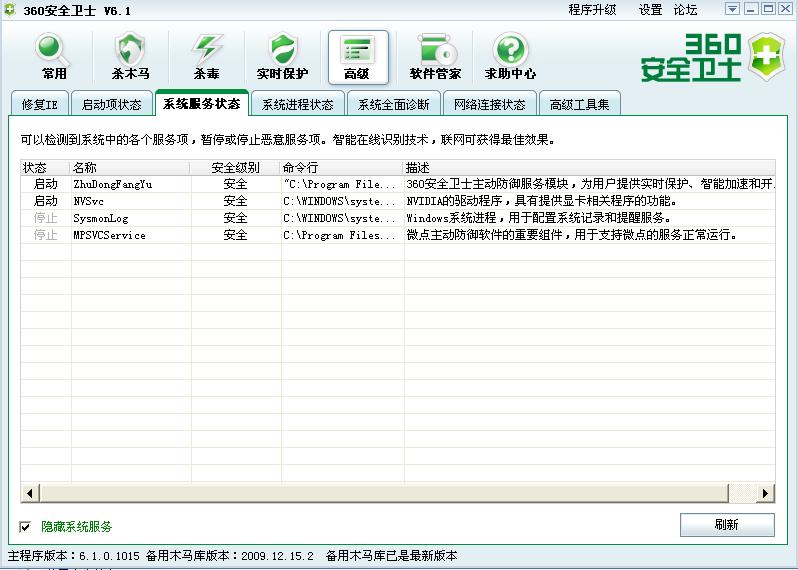Select 系统服务状态 tab
Viewport: 798px width, 570px height.
pos(202,103)
